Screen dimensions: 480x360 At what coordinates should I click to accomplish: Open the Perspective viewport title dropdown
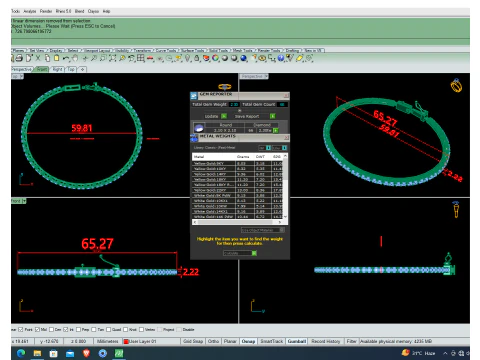point(266,76)
